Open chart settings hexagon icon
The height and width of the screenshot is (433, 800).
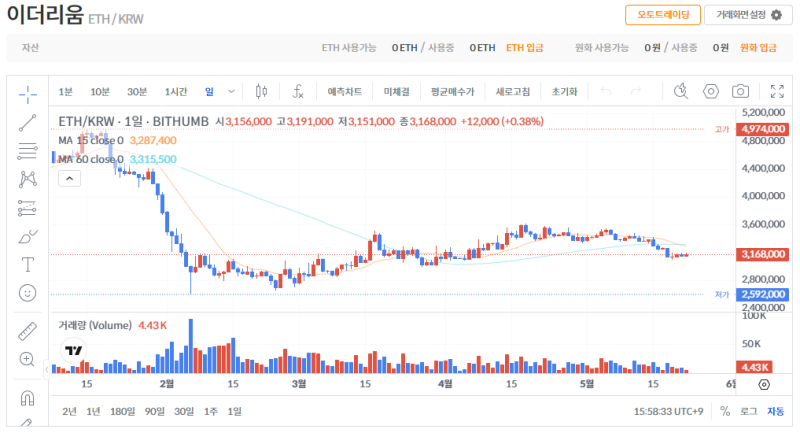tap(711, 91)
